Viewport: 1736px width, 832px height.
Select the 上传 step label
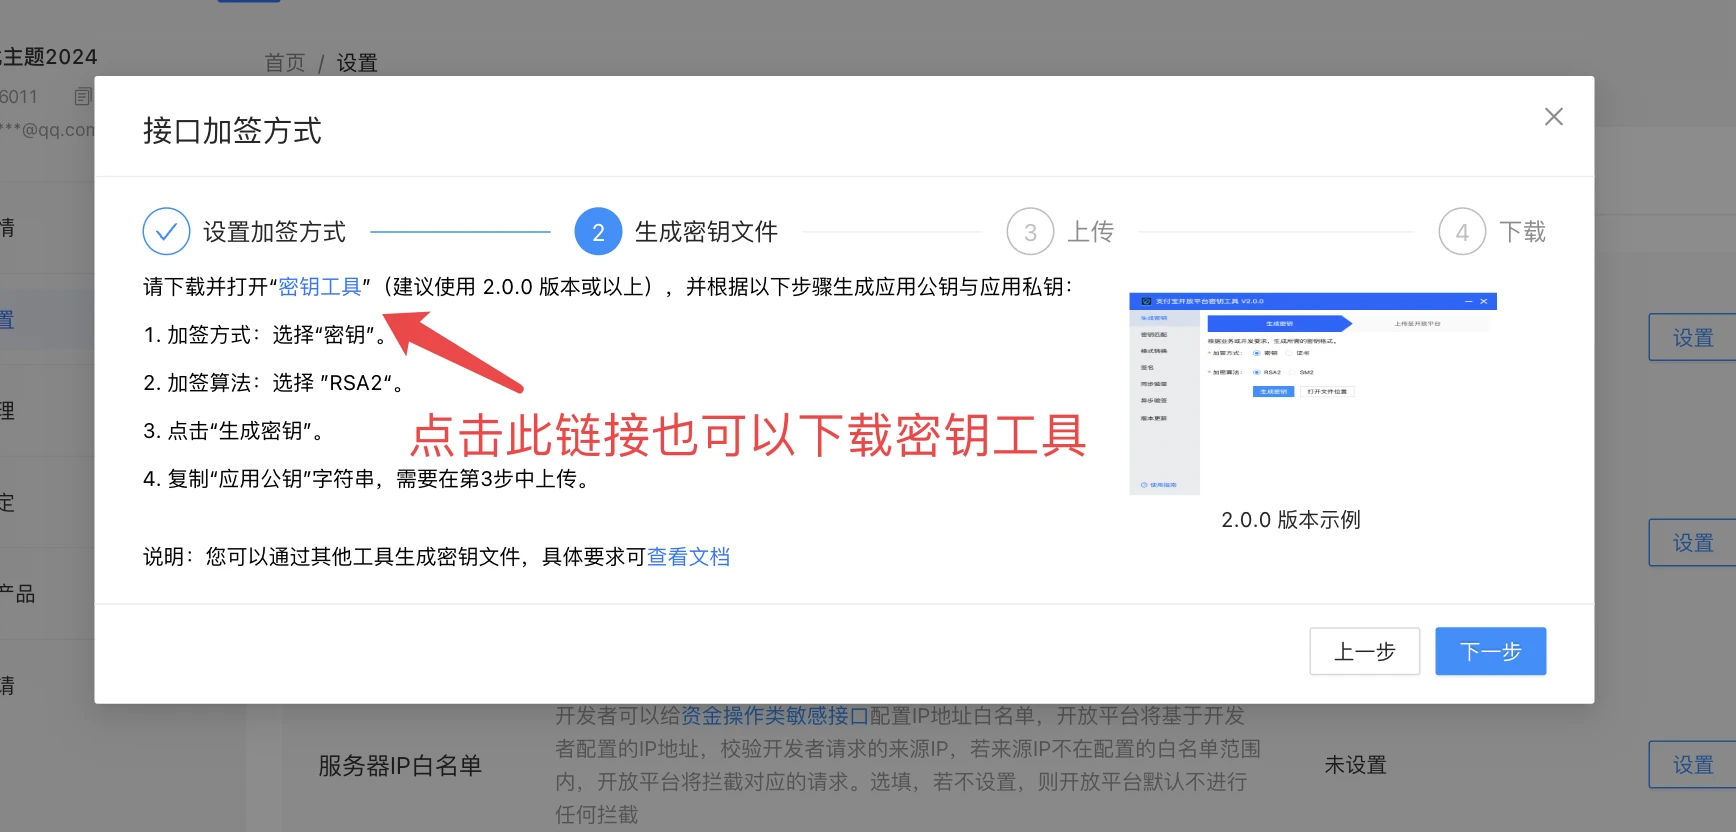click(x=1090, y=232)
